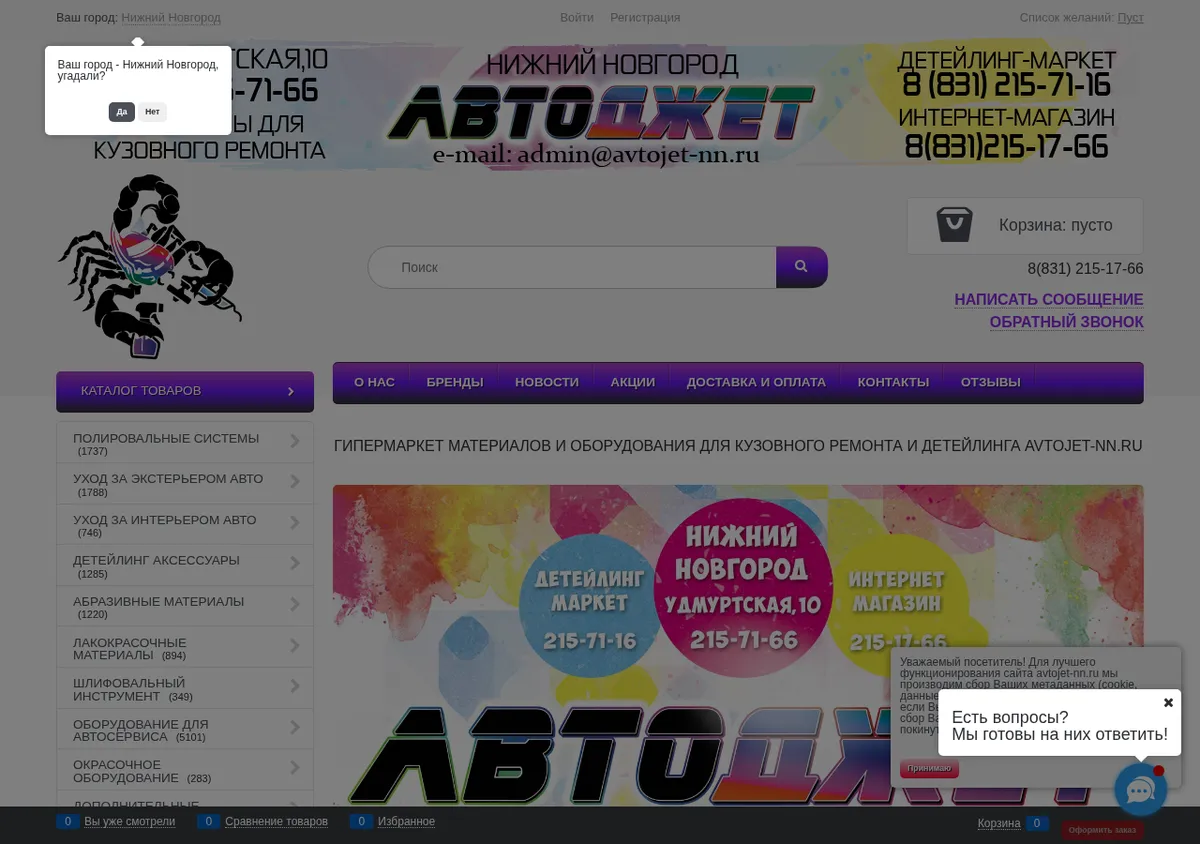Open the shopping cart bag icon
Image resolution: width=1200 pixels, height=844 pixels.
tap(954, 225)
